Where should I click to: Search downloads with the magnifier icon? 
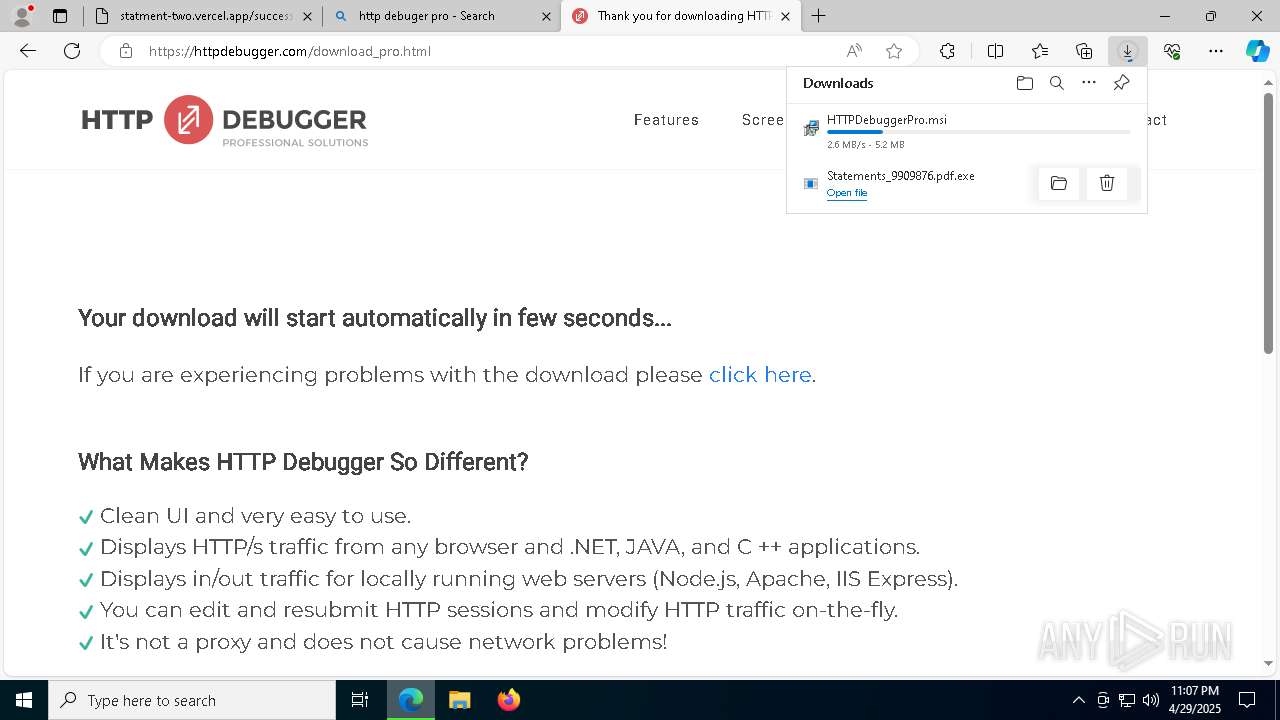coord(1056,83)
